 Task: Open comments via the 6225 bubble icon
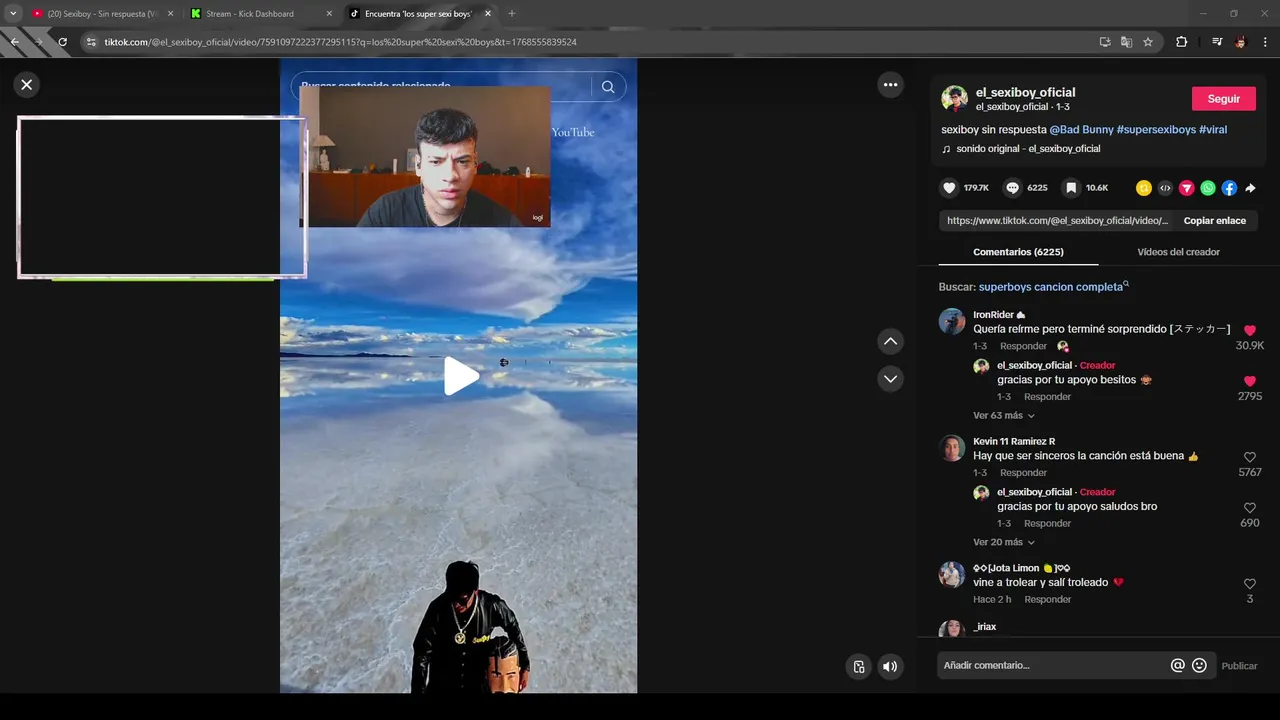tap(1012, 188)
